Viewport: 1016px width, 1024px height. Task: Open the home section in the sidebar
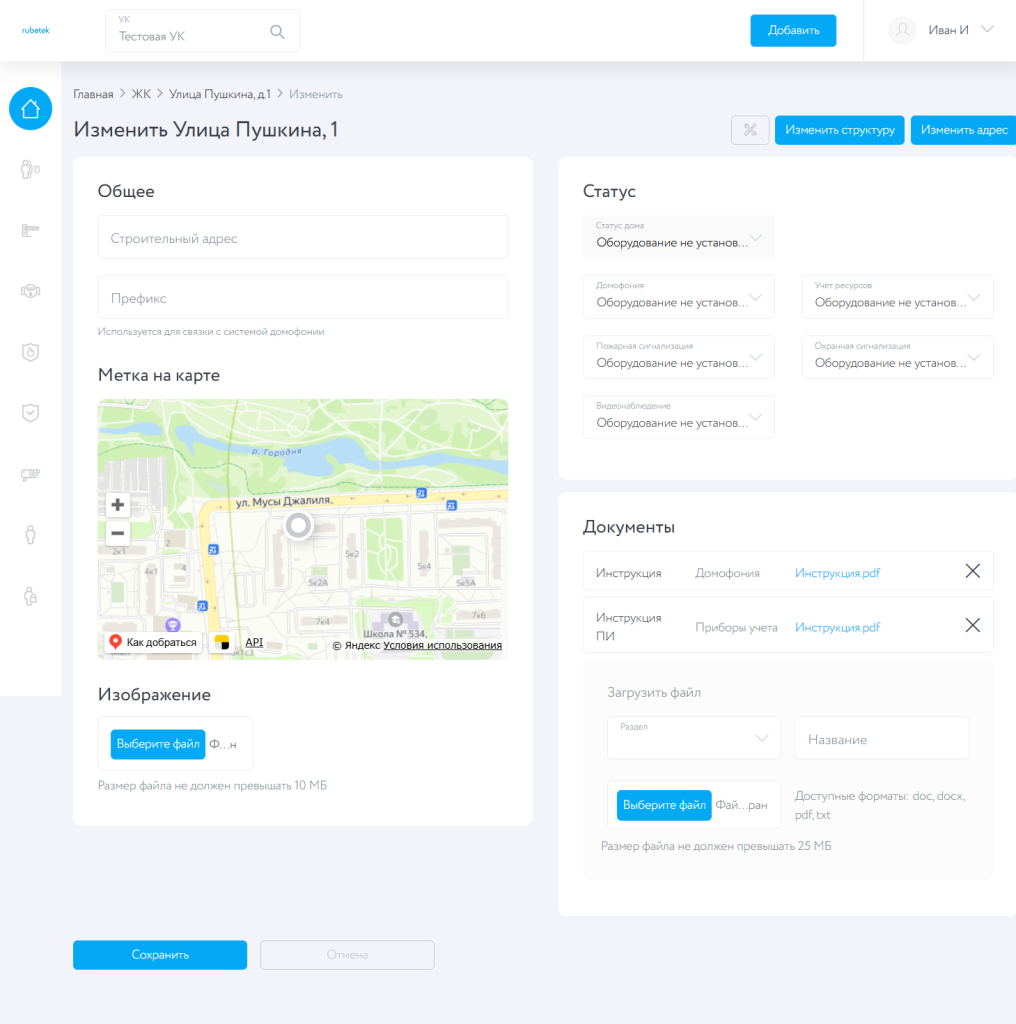30,108
